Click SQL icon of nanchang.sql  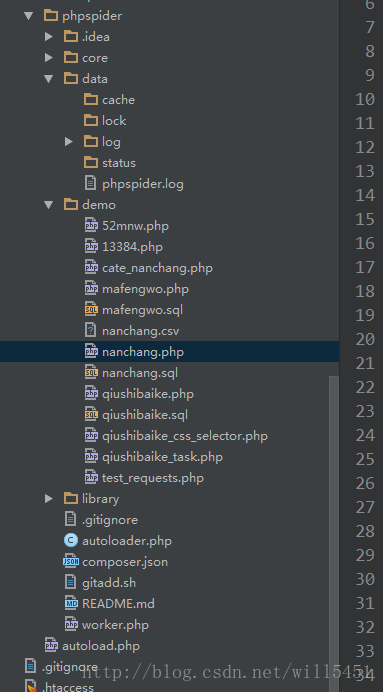[91, 373]
